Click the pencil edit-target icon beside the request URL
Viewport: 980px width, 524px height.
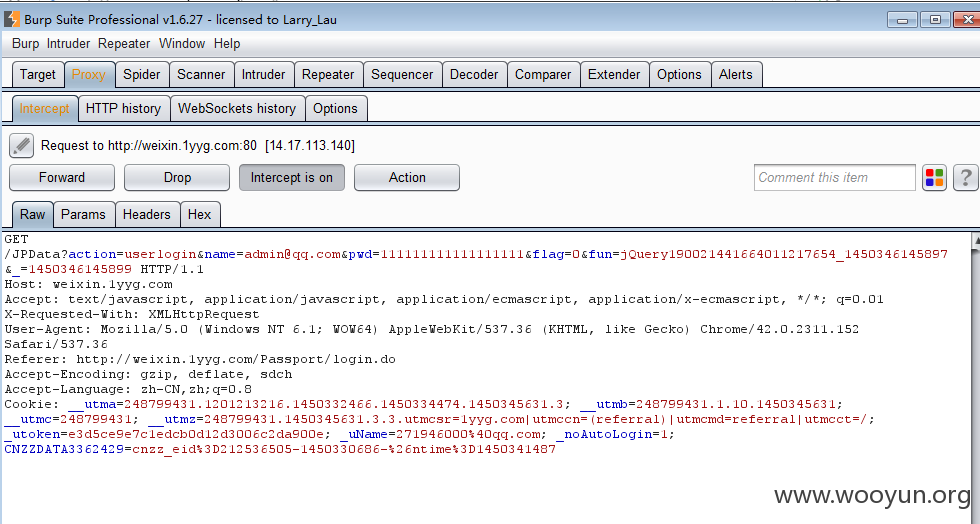[x=21, y=146]
